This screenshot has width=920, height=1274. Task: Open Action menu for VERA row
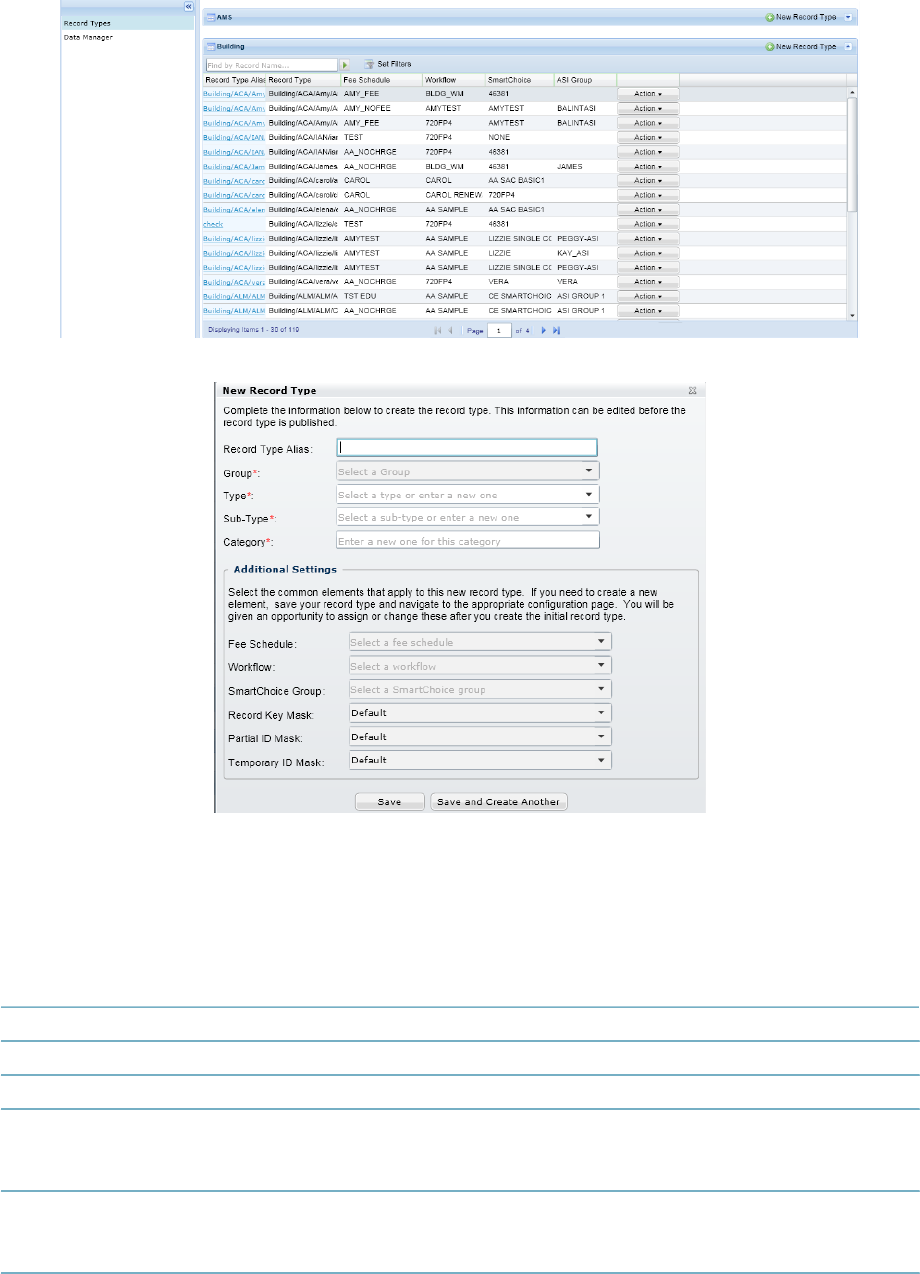[x=648, y=282]
